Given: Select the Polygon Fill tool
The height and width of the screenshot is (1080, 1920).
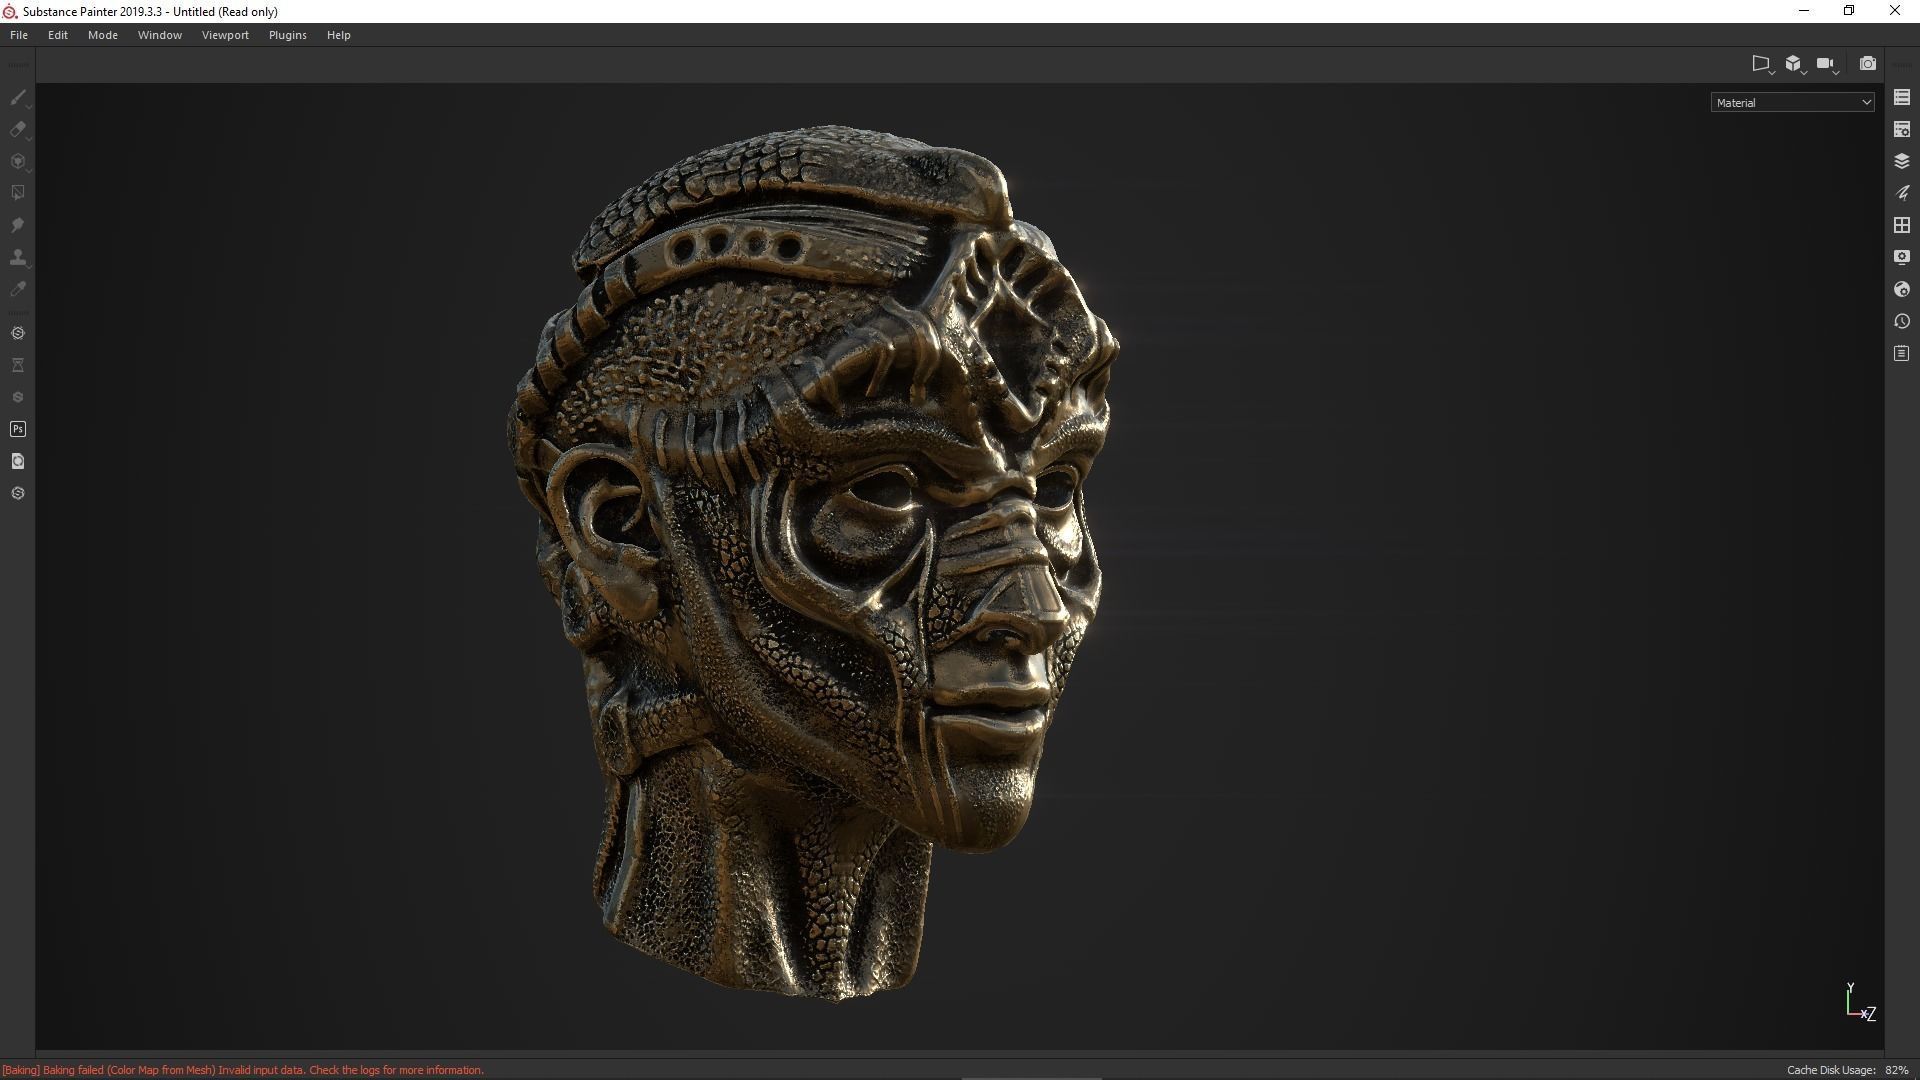Looking at the screenshot, I should [x=18, y=193].
